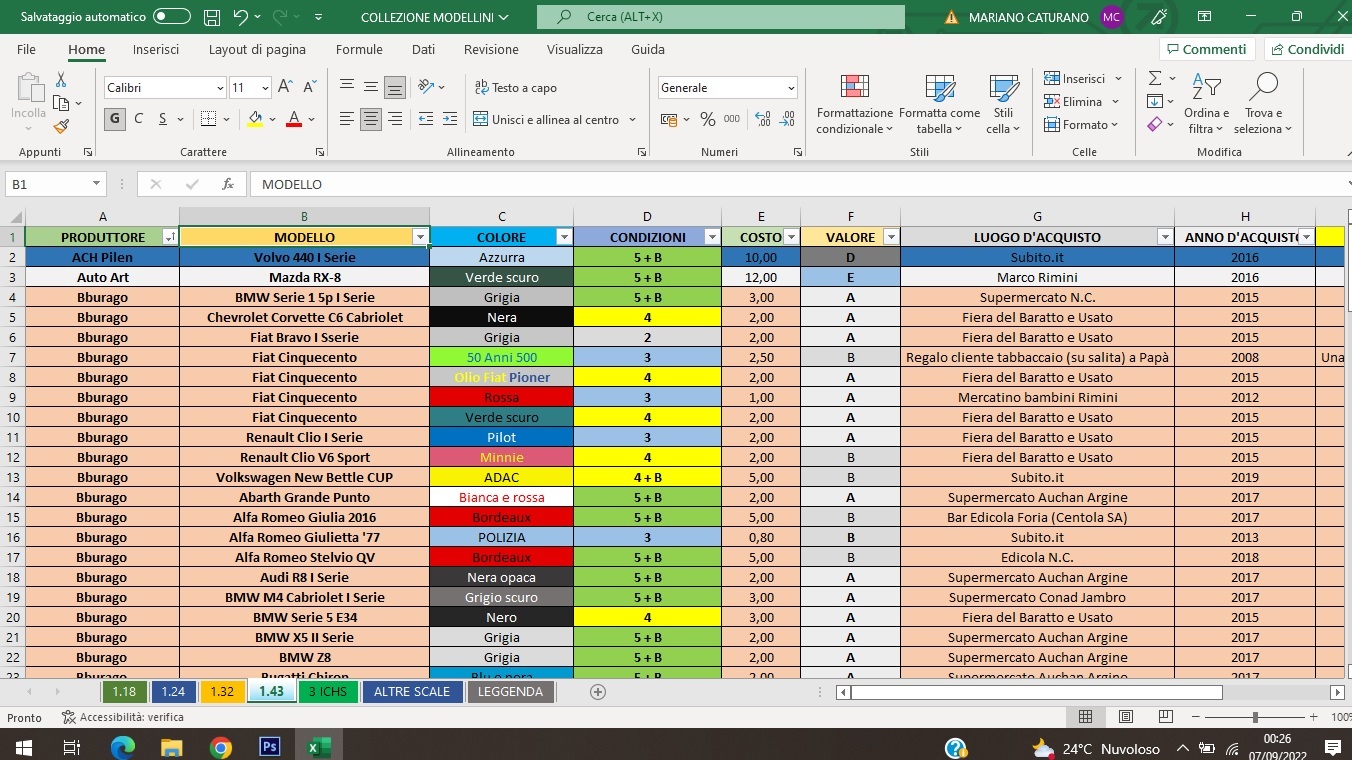Image resolution: width=1352 pixels, height=760 pixels.
Task: Increase decimal places
Action: coord(762,119)
